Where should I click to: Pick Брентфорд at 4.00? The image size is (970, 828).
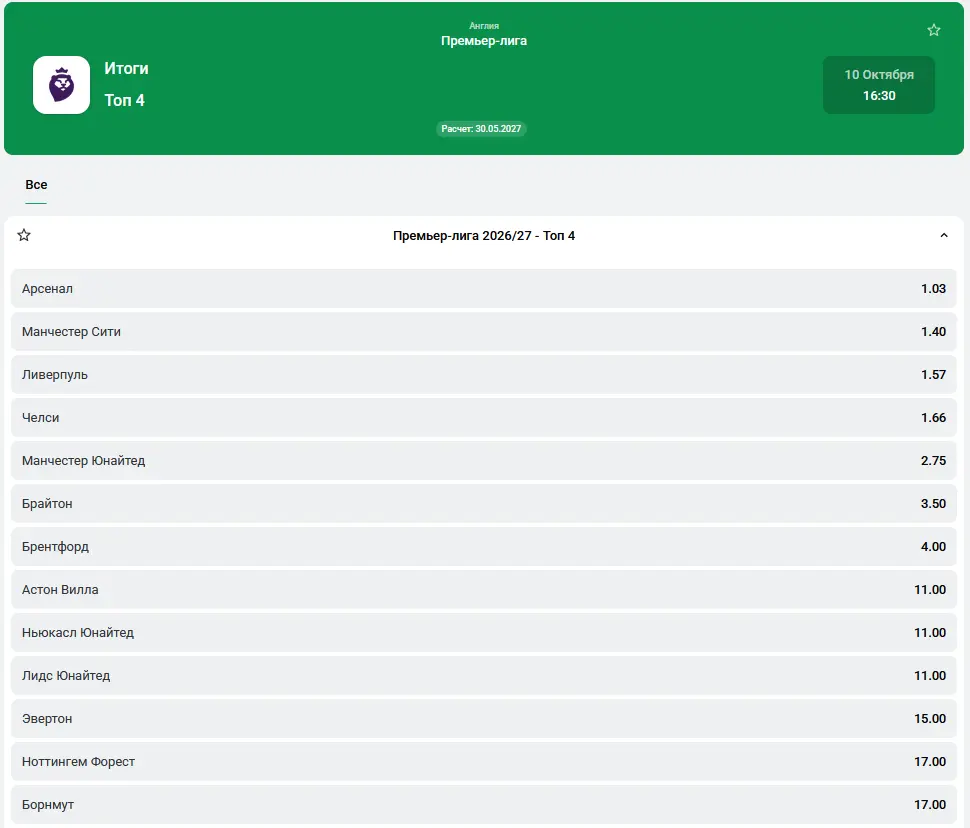484,546
